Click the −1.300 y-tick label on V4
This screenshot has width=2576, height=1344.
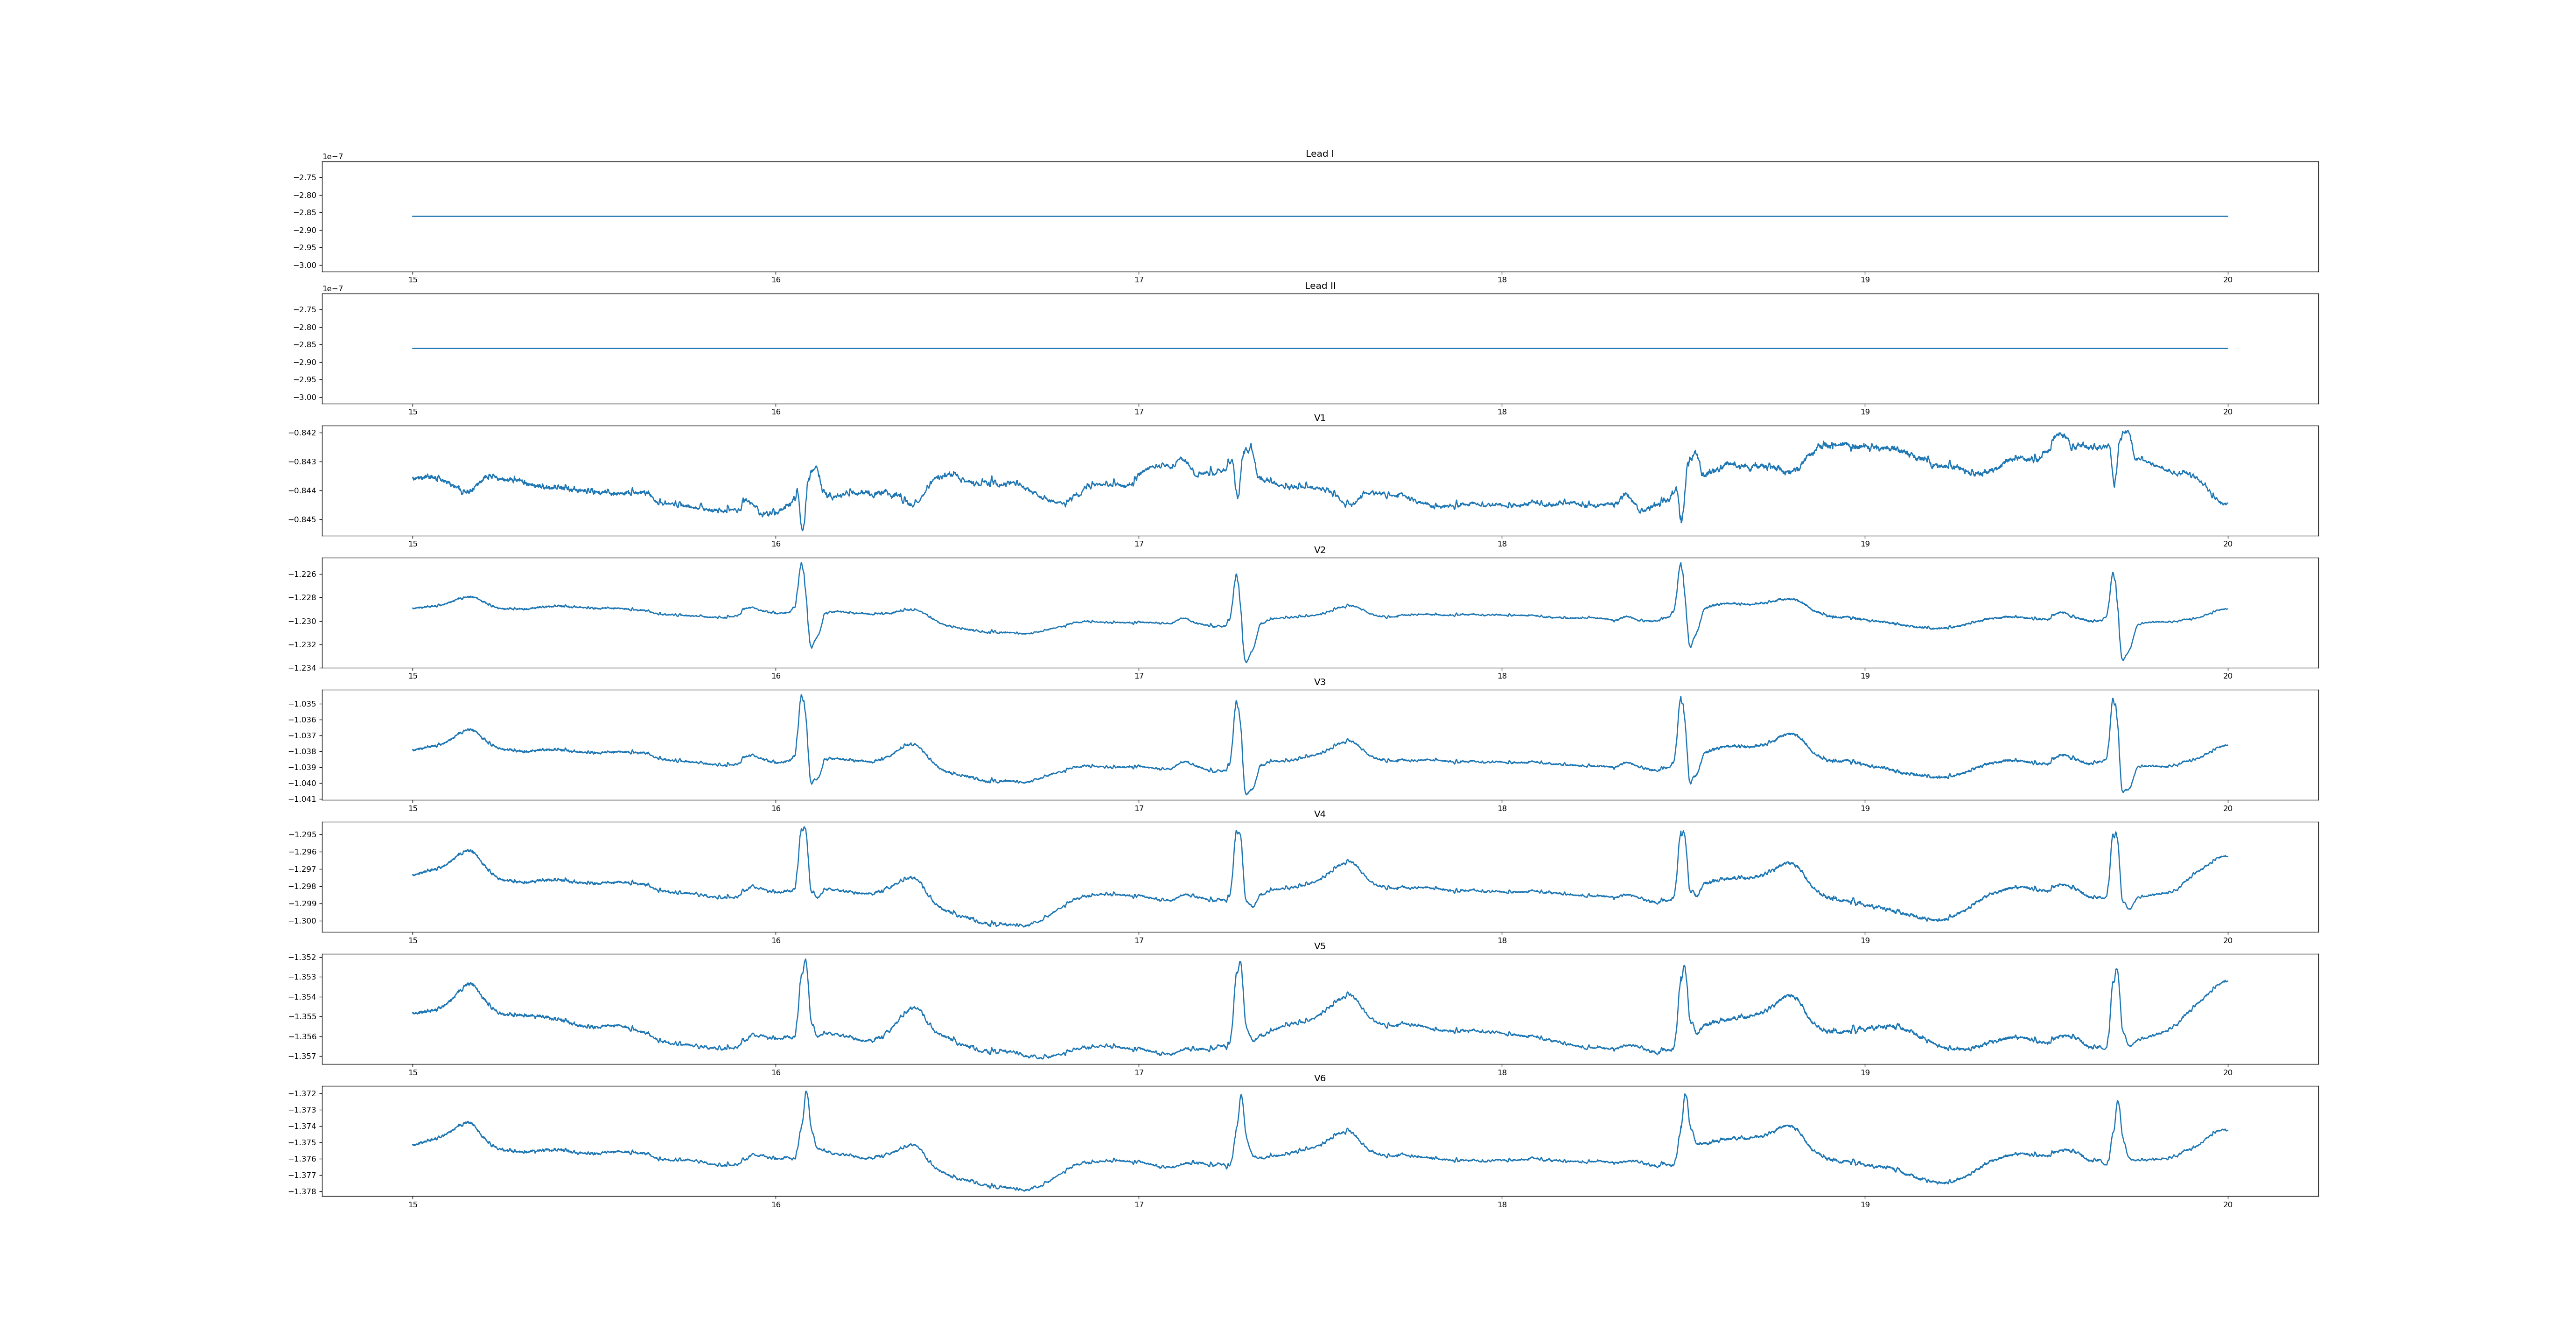pyautogui.click(x=303, y=921)
